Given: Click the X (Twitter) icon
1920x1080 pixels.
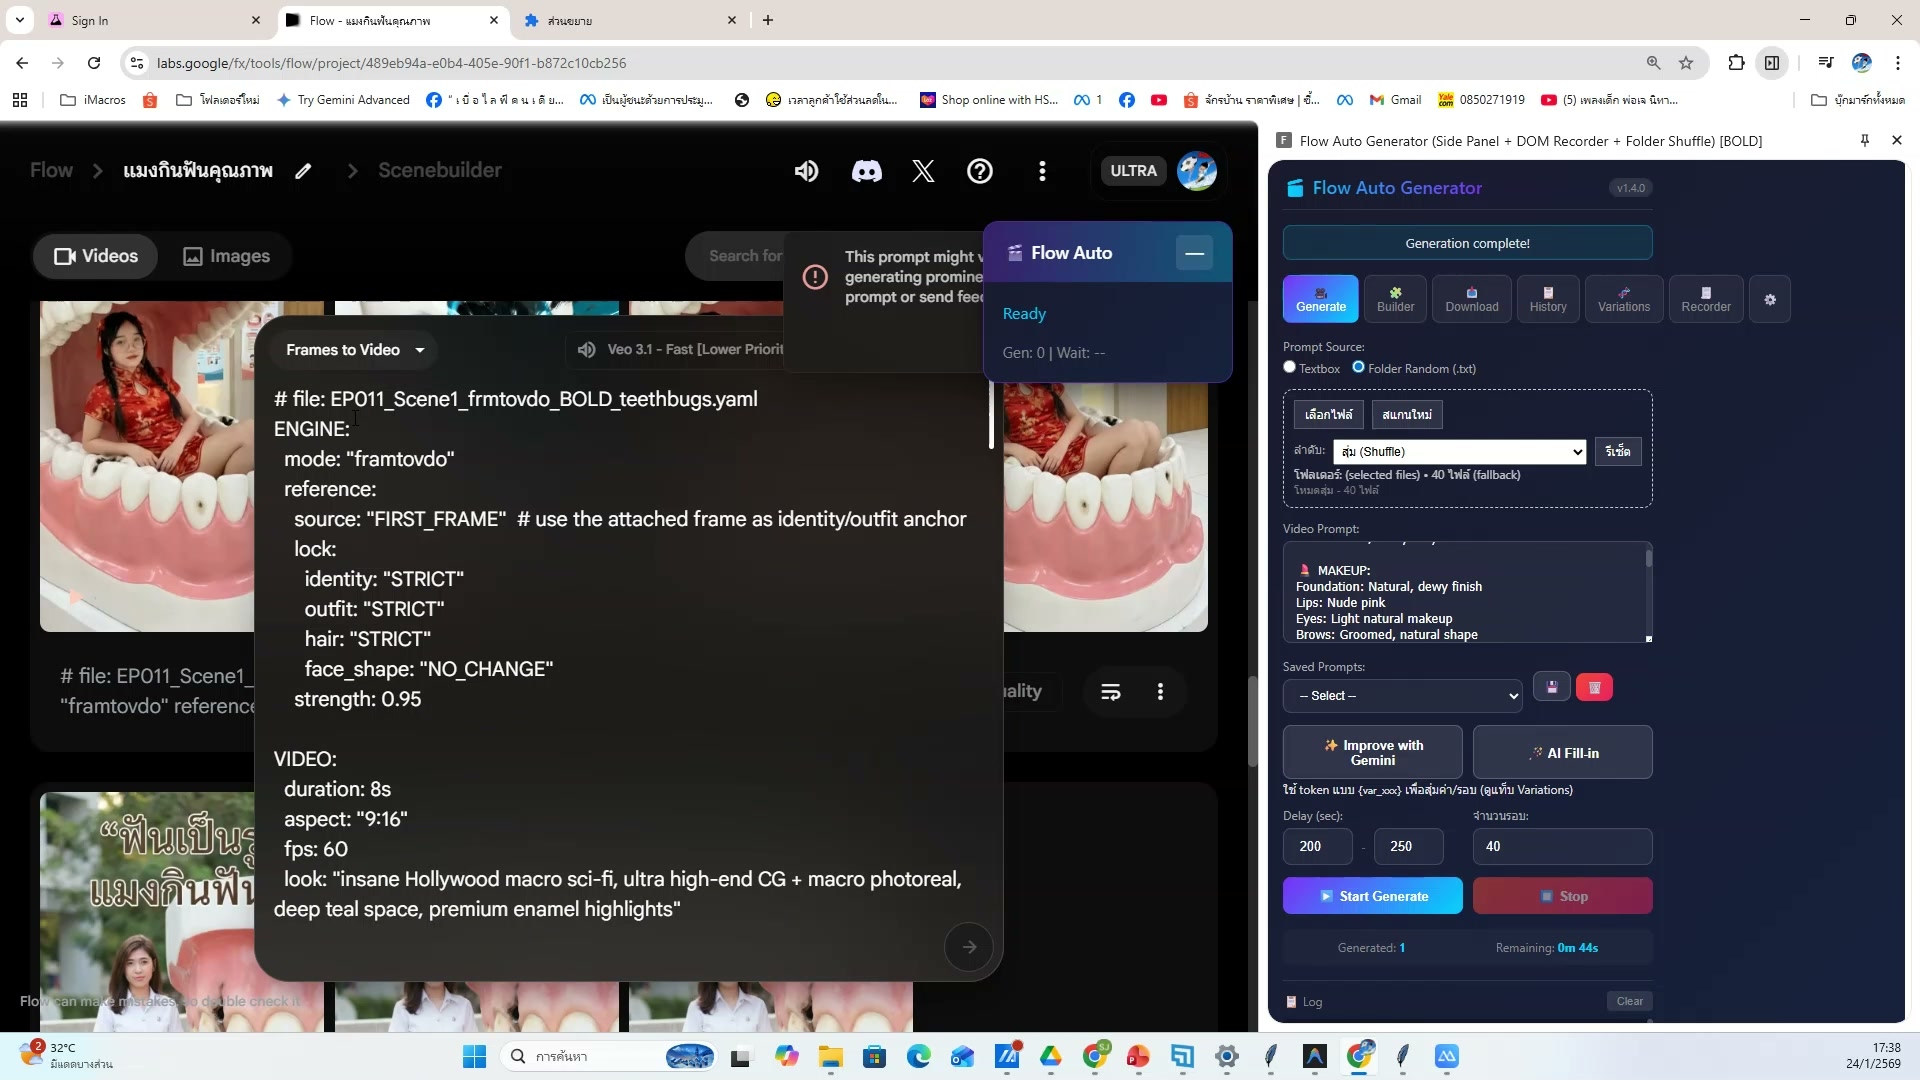Looking at the screenshot, I should tap(923, 171).
